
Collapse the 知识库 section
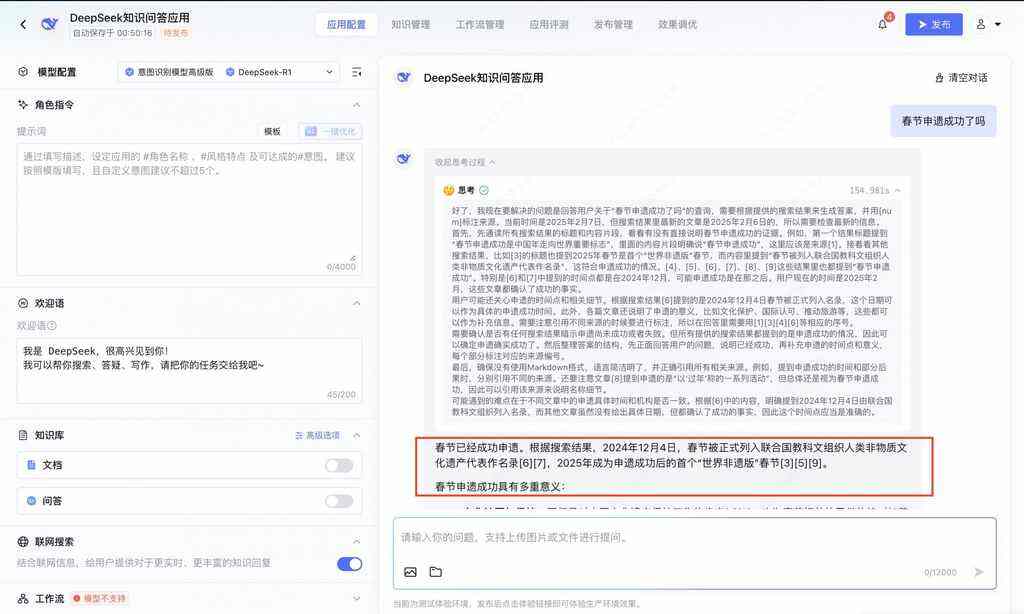coord(357,435)
